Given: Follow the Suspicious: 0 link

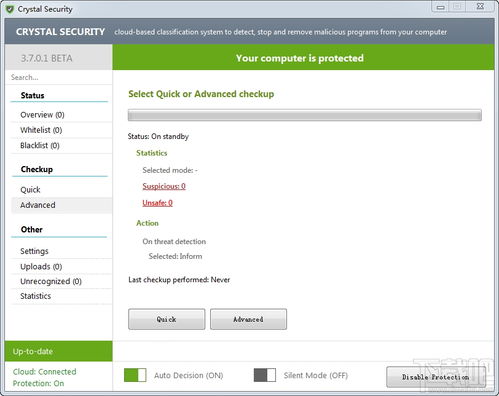Looking at the screenshot, I should (x=164, y=186).
